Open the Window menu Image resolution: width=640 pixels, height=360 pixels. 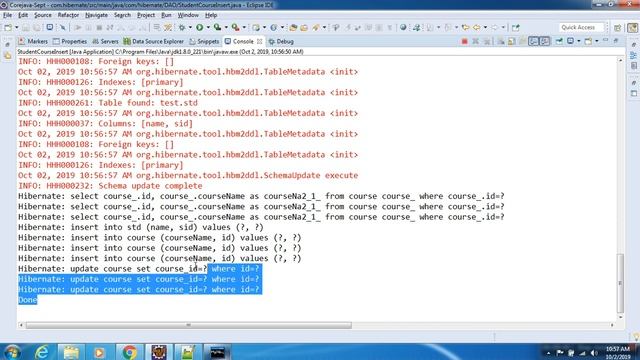coord(188,15)
